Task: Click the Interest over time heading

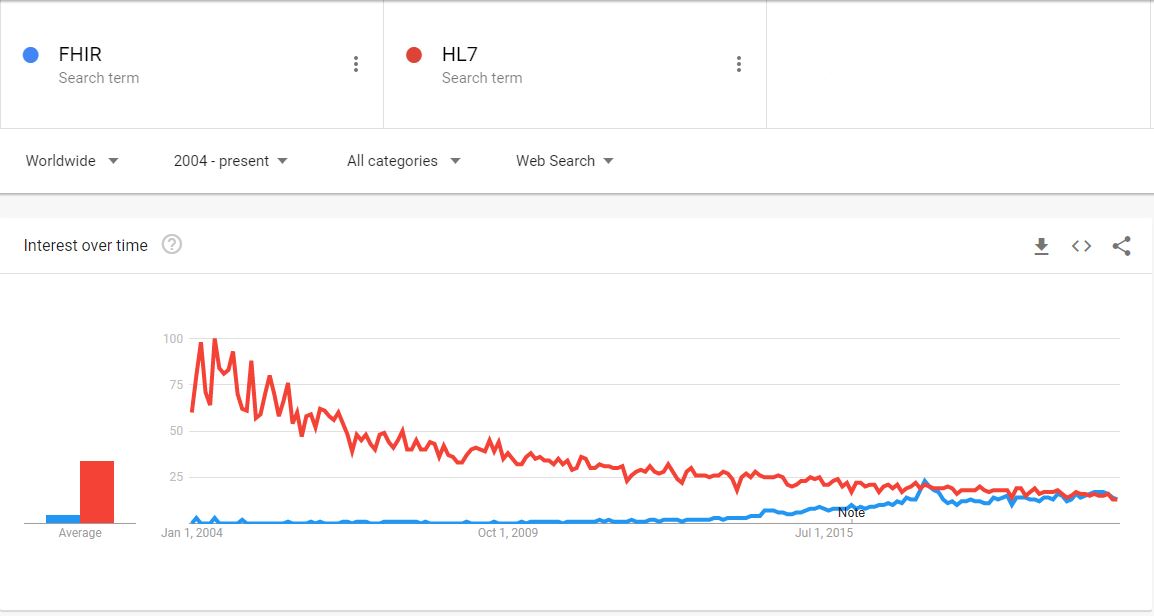Action: 85,245
